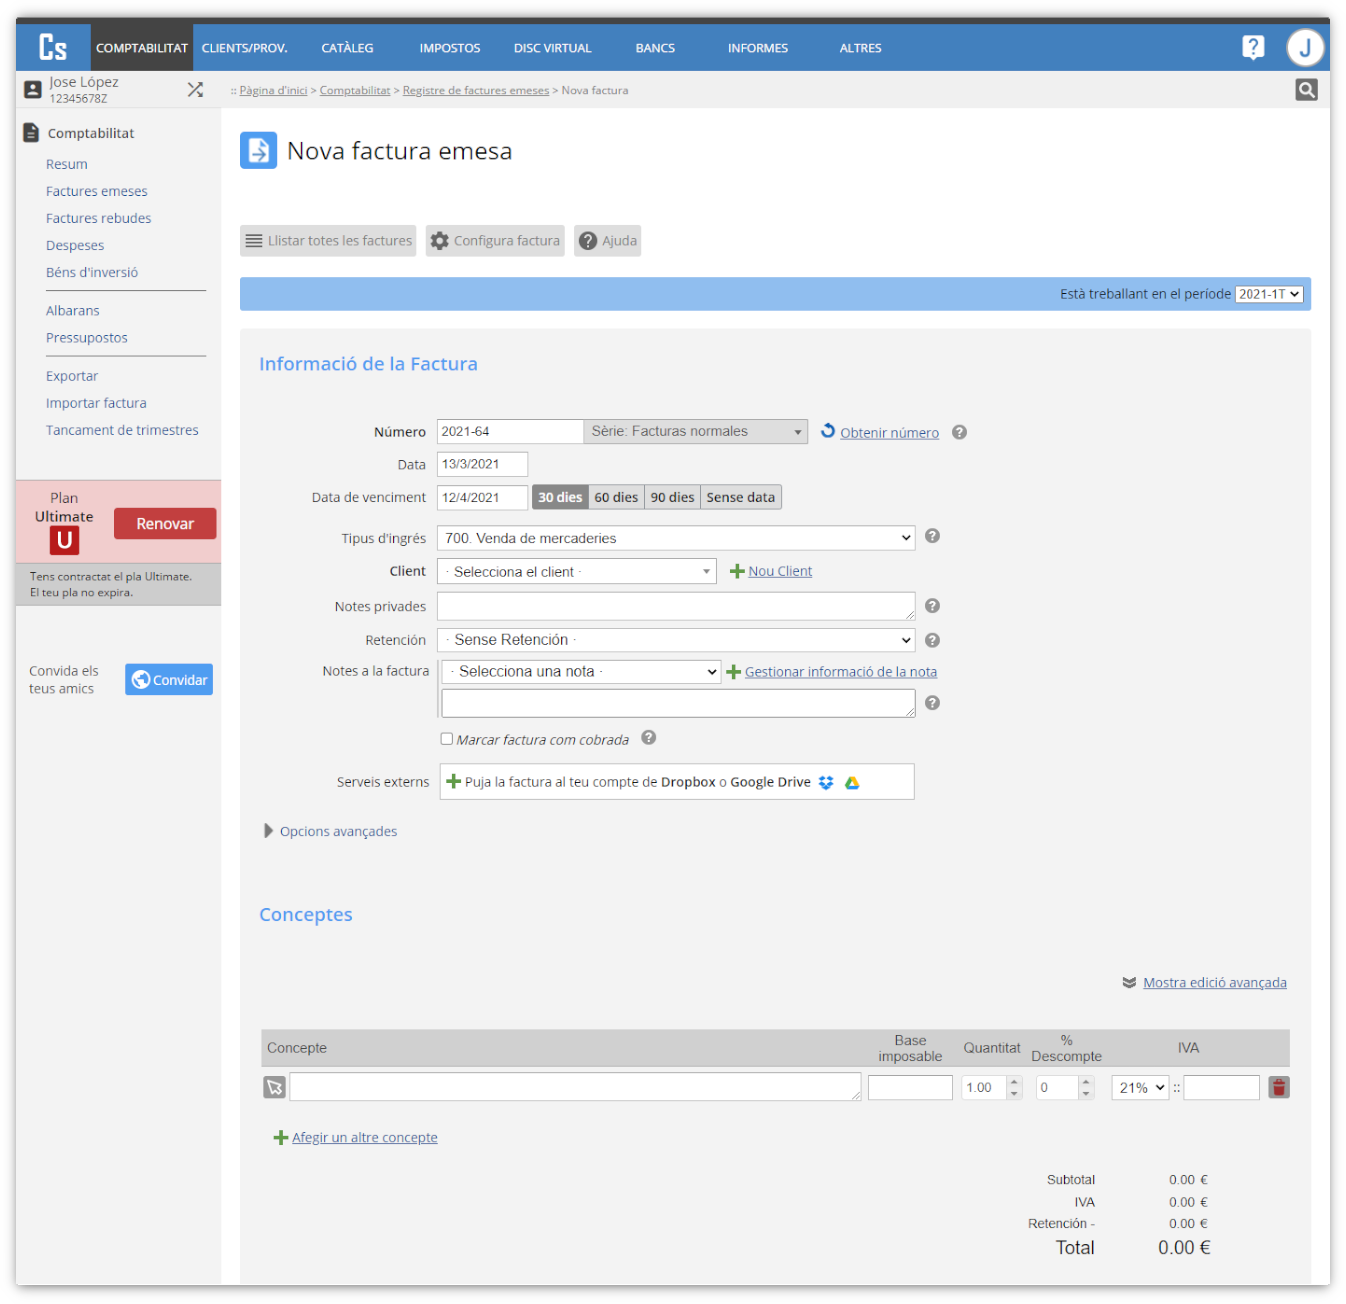
Task: Open Tancament de trimestres in the sidebar
Action: tap(122, 430)
